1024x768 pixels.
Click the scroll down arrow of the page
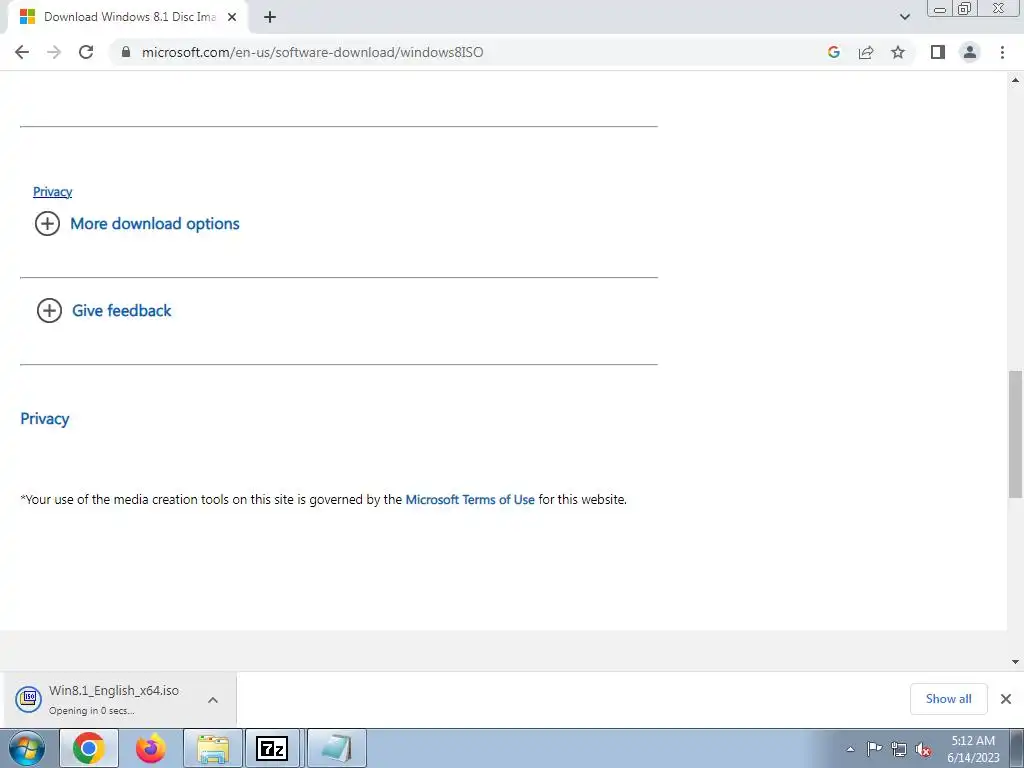[x=1016, y=662]
